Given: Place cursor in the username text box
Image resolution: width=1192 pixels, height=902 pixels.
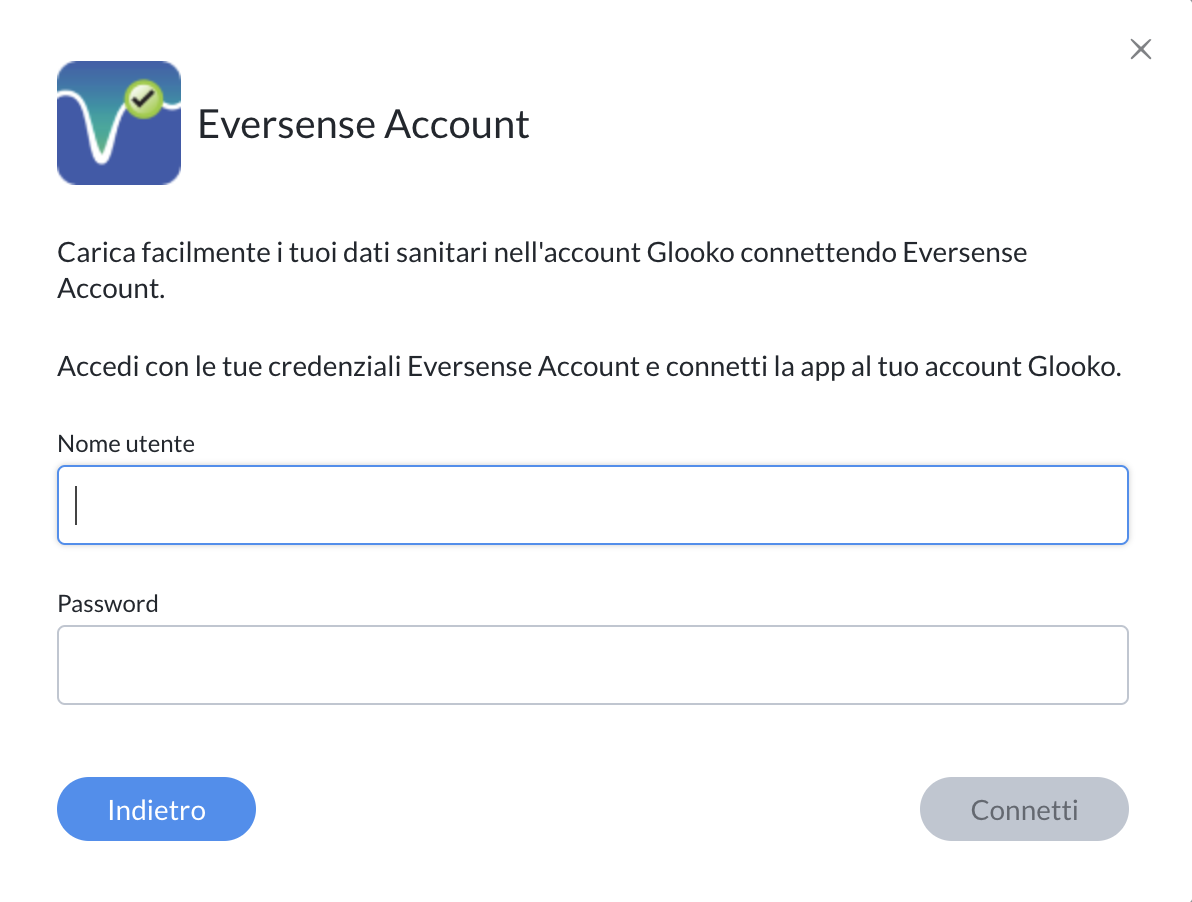Looking at the screenshot, I should point(593,505).
